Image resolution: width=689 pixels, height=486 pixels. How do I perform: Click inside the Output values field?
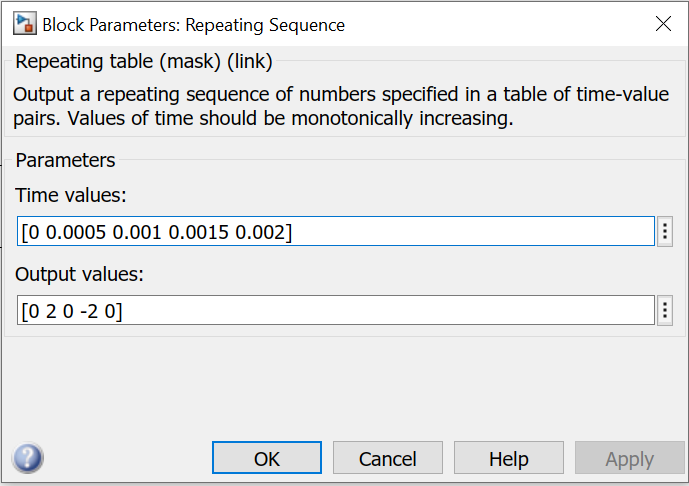(336, 310)
